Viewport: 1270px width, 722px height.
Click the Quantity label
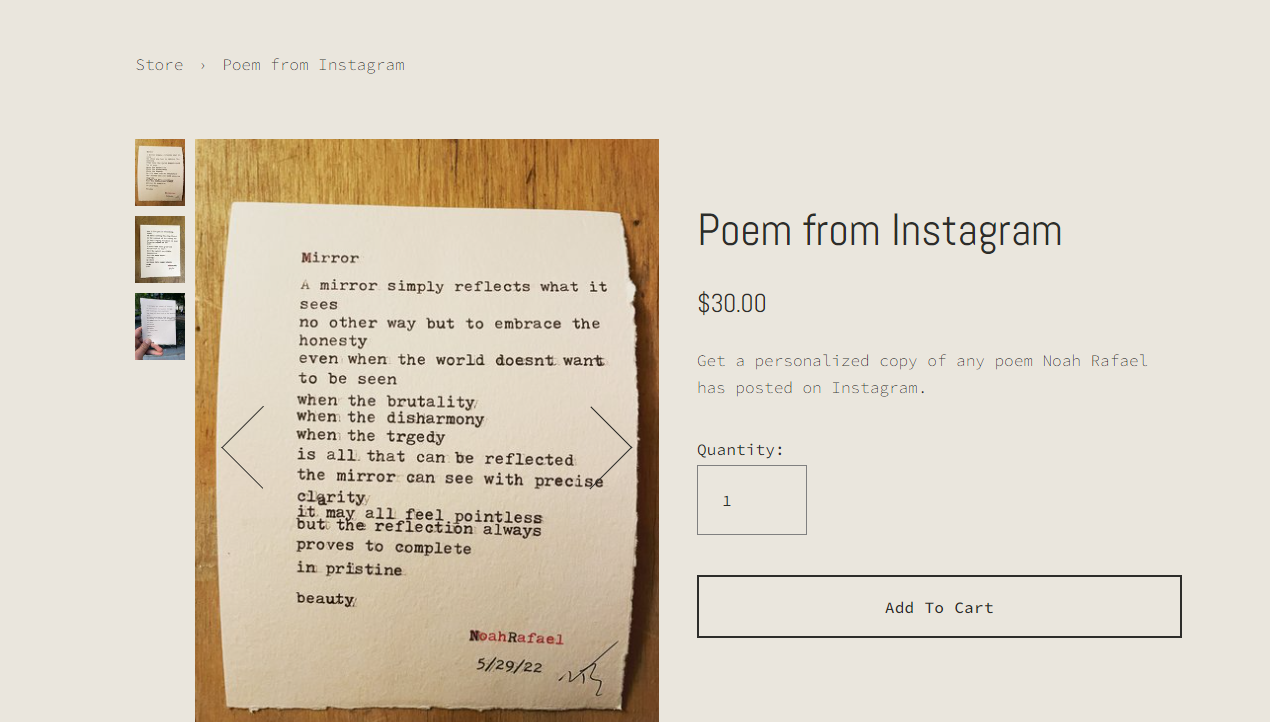click(740, 450)
